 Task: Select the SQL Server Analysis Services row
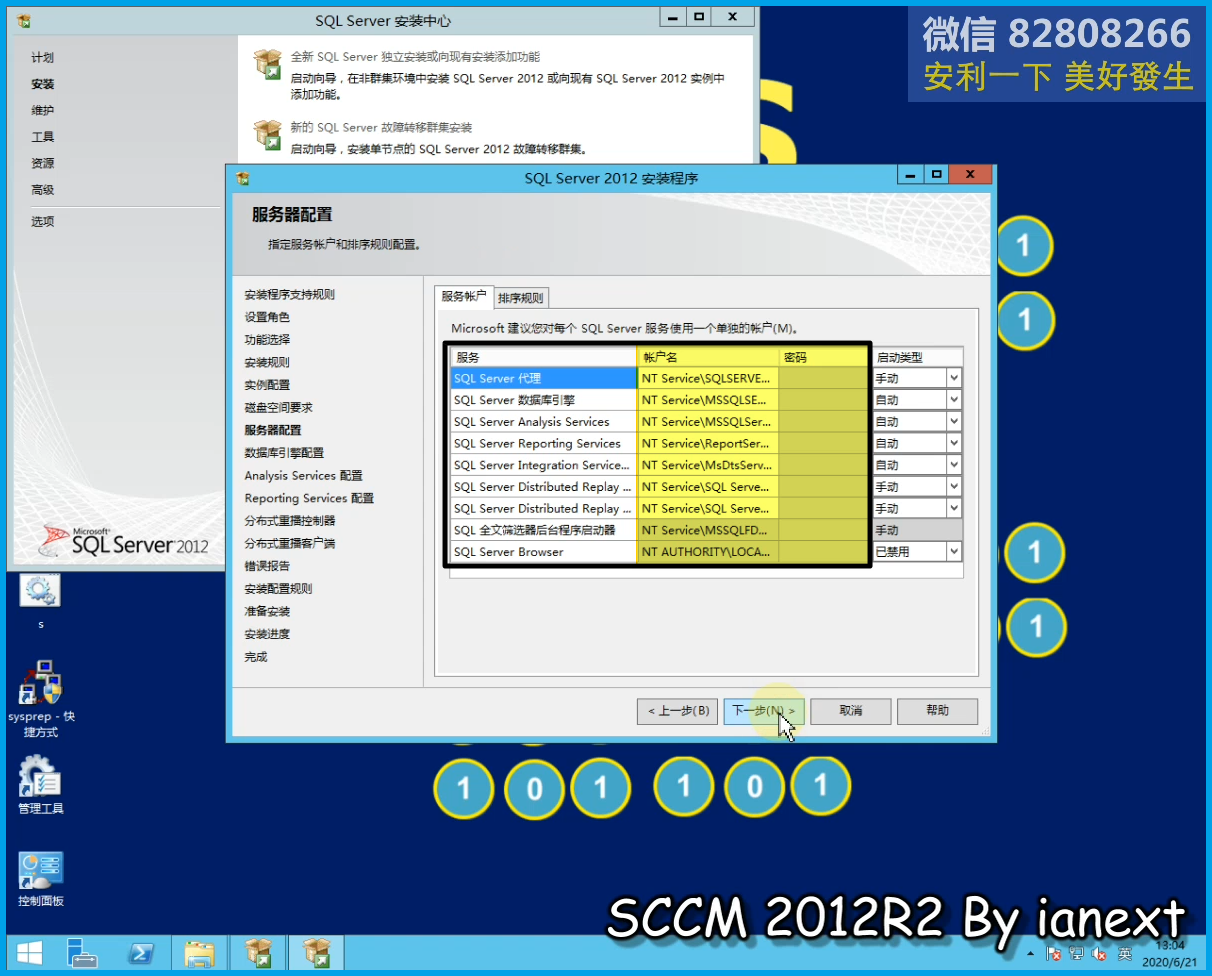tap(543, 422)
